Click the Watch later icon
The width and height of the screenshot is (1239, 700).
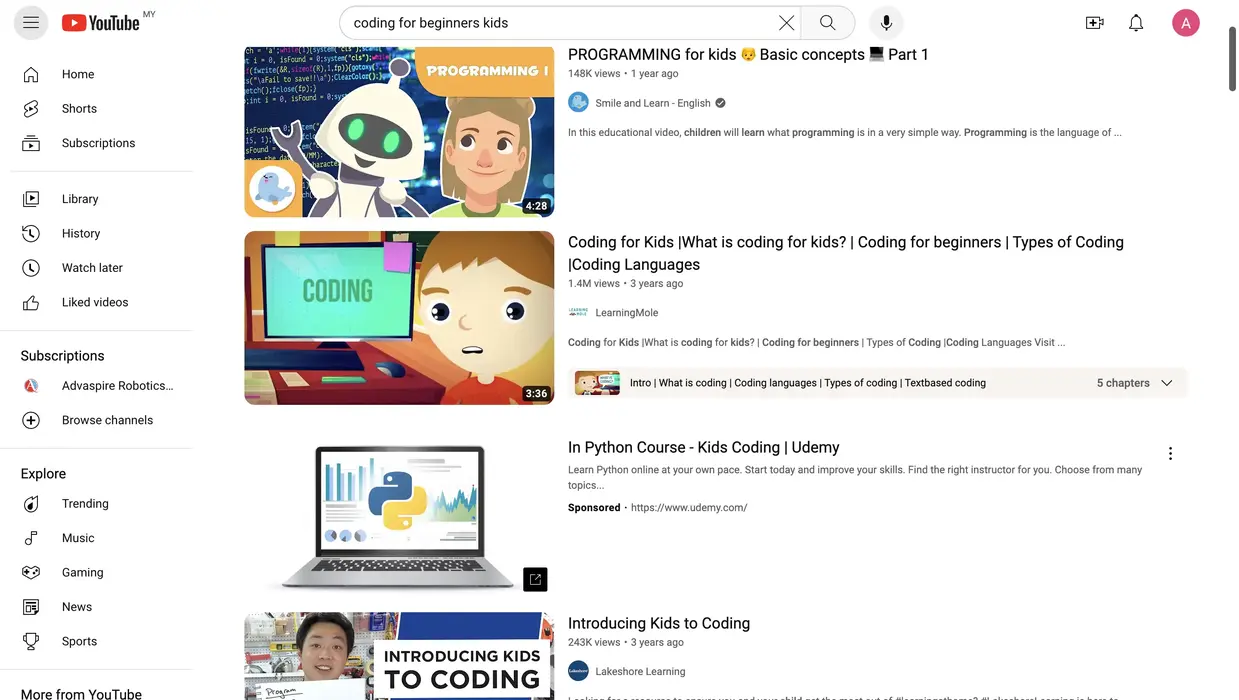coord(31,268)
